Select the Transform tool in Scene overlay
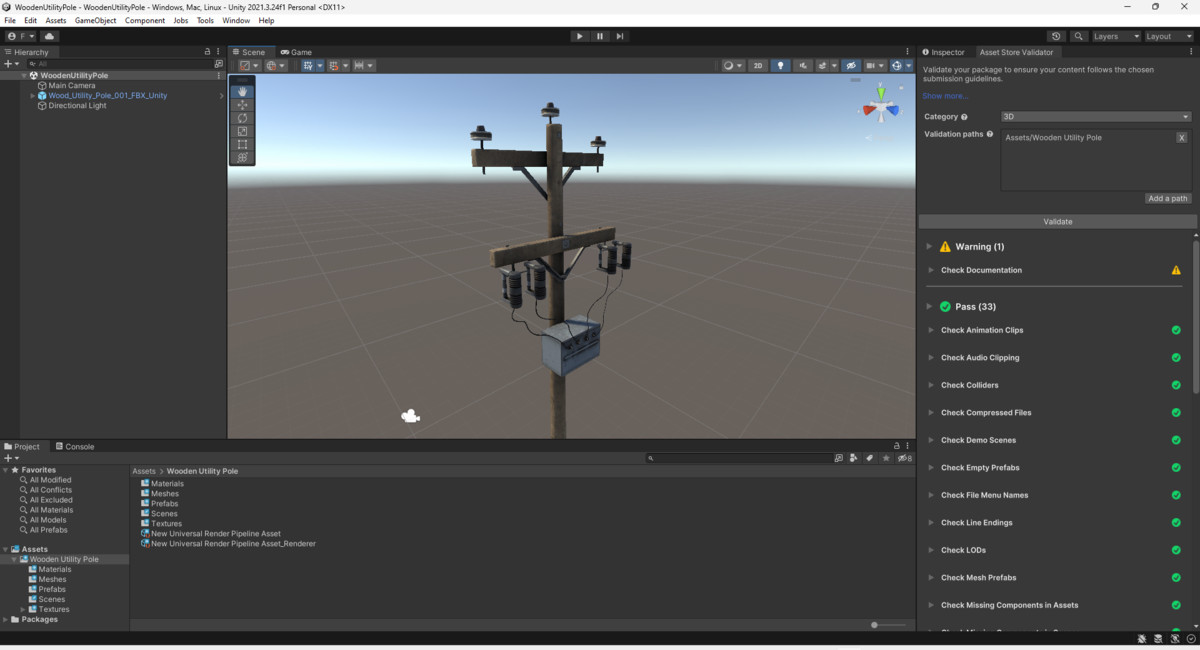Image resolution: width=1200 pixels, height=650 pixels. [x=242, y=157]
